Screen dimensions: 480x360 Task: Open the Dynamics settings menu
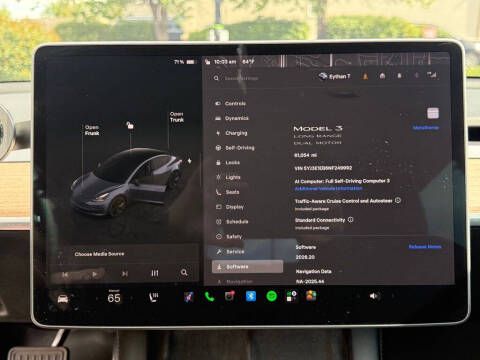point(232,118)
